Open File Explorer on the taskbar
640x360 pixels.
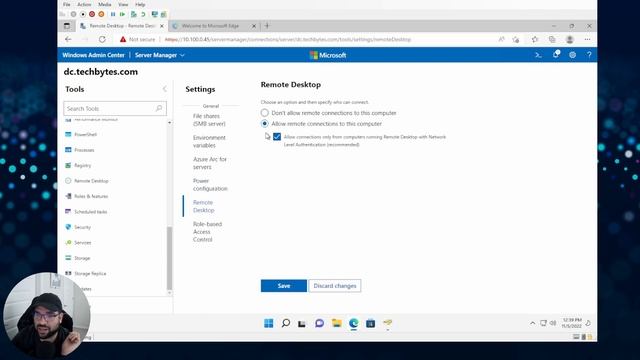tap(336, 323)
